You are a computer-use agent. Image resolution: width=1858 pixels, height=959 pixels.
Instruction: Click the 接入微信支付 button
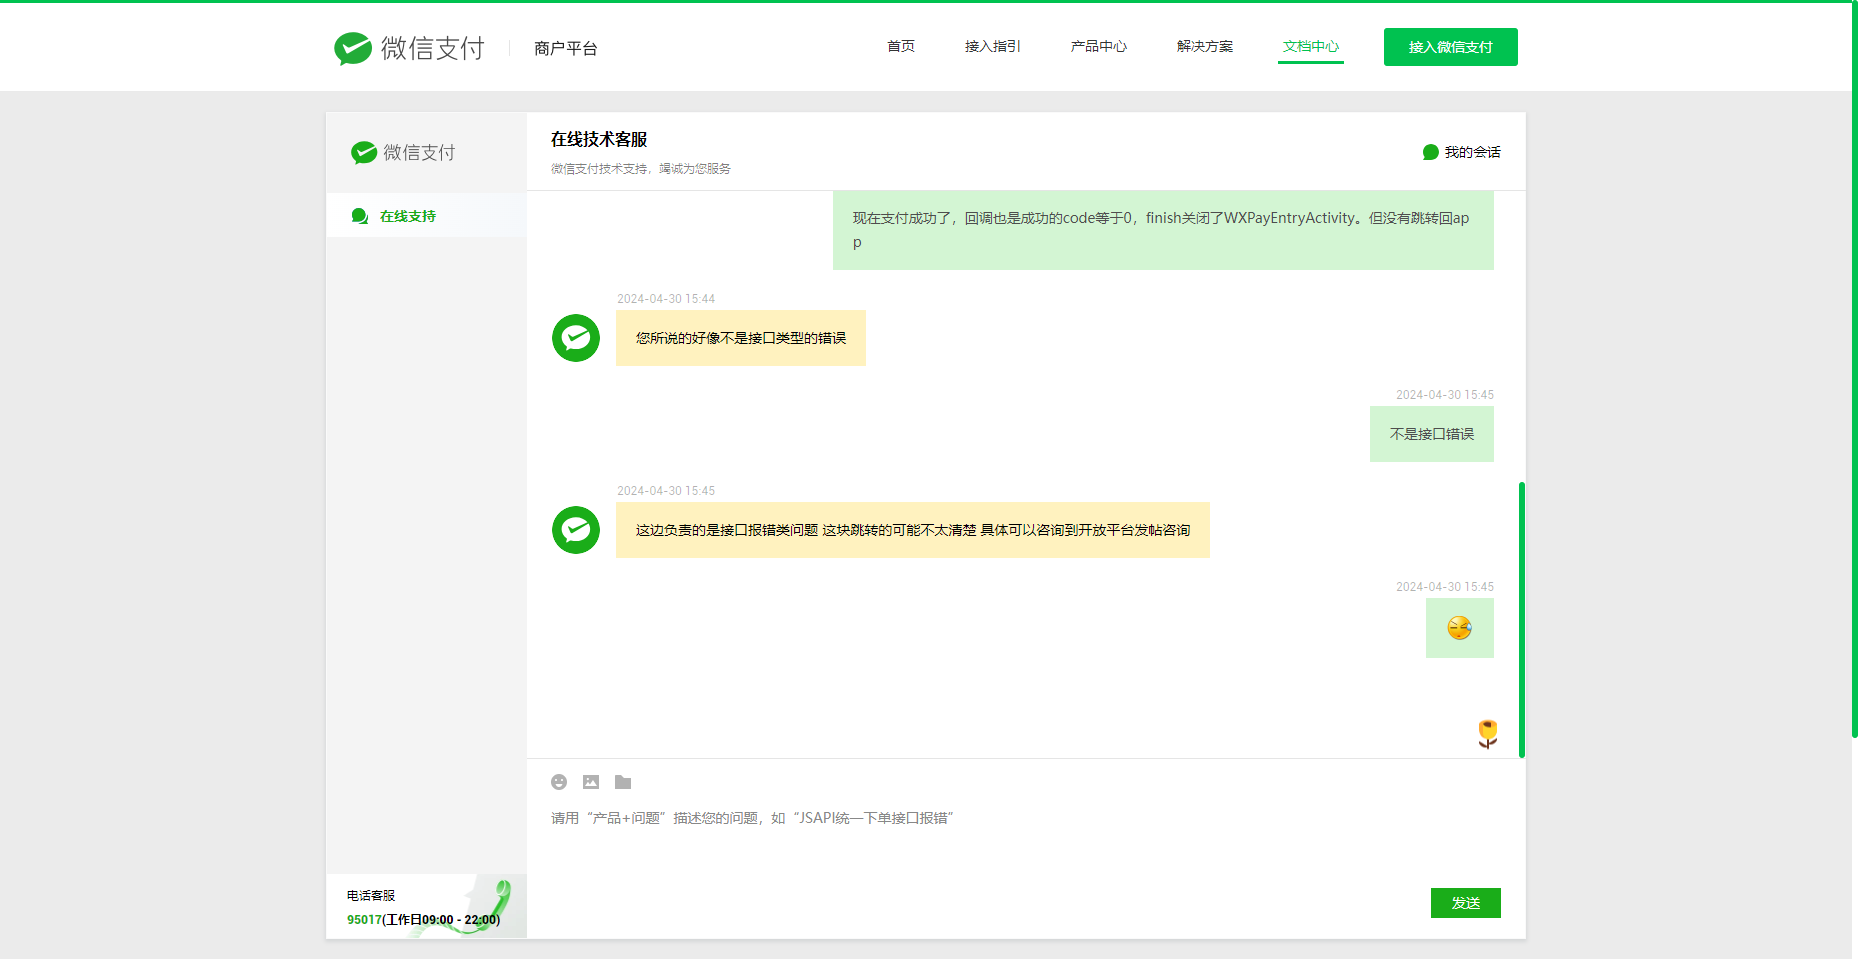[x=1451, y=47]
